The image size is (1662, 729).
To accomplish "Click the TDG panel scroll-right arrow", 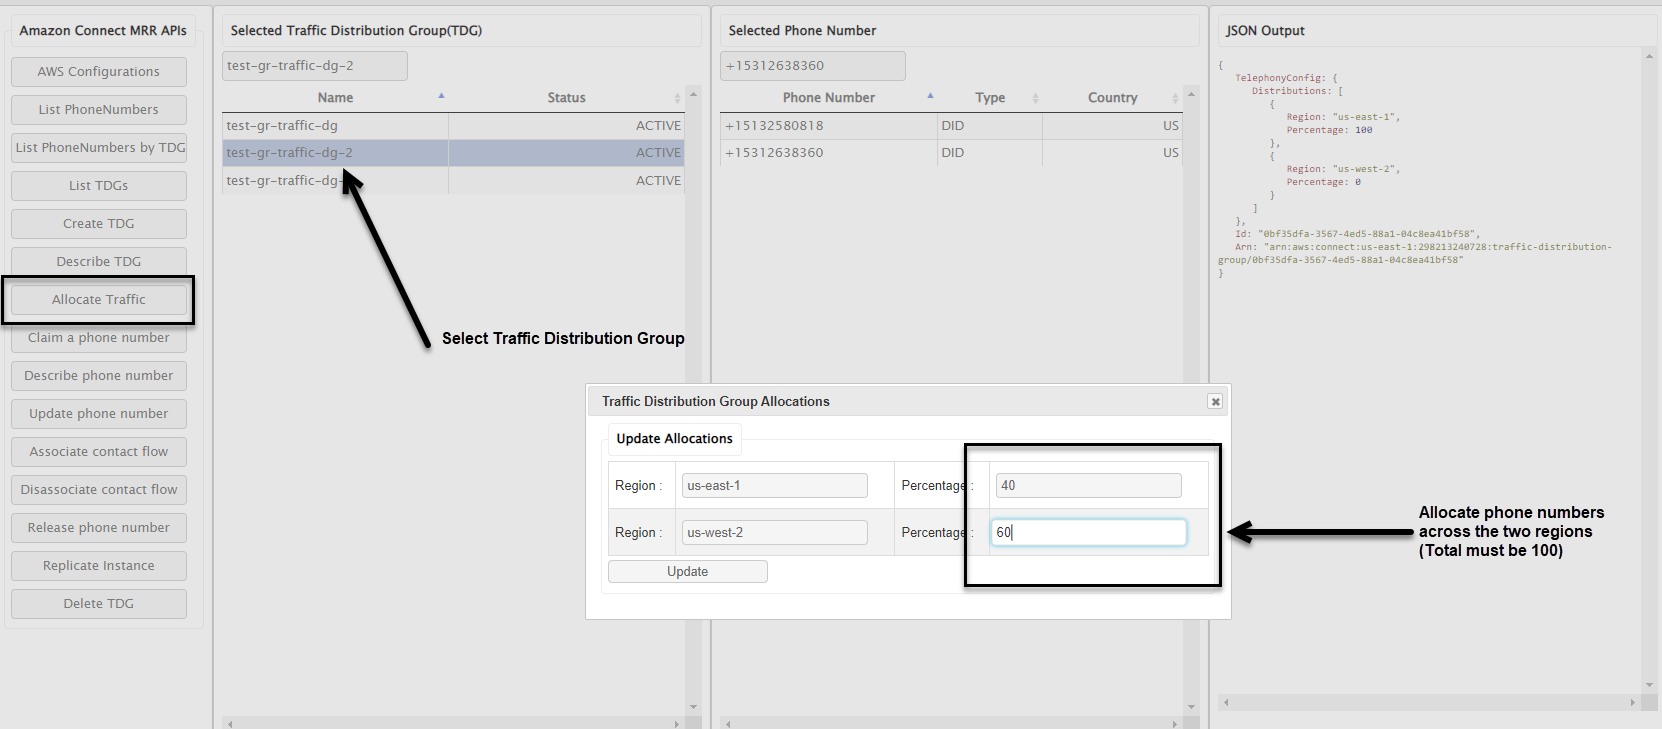I will coord(676,723).
